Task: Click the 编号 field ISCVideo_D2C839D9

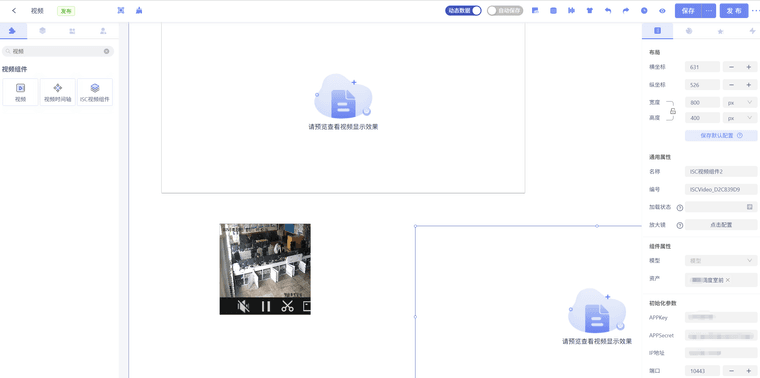Action: coord(721,189)
